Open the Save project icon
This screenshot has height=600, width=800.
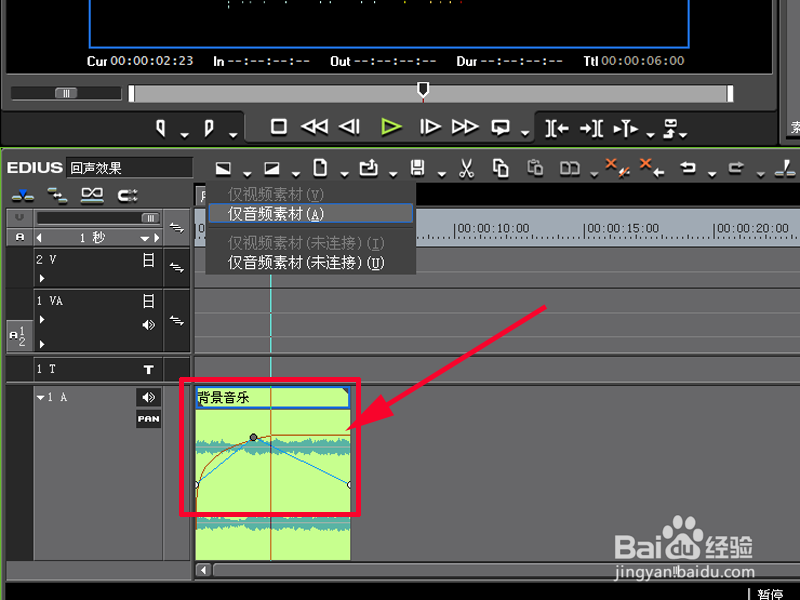[x=417, y=167]
